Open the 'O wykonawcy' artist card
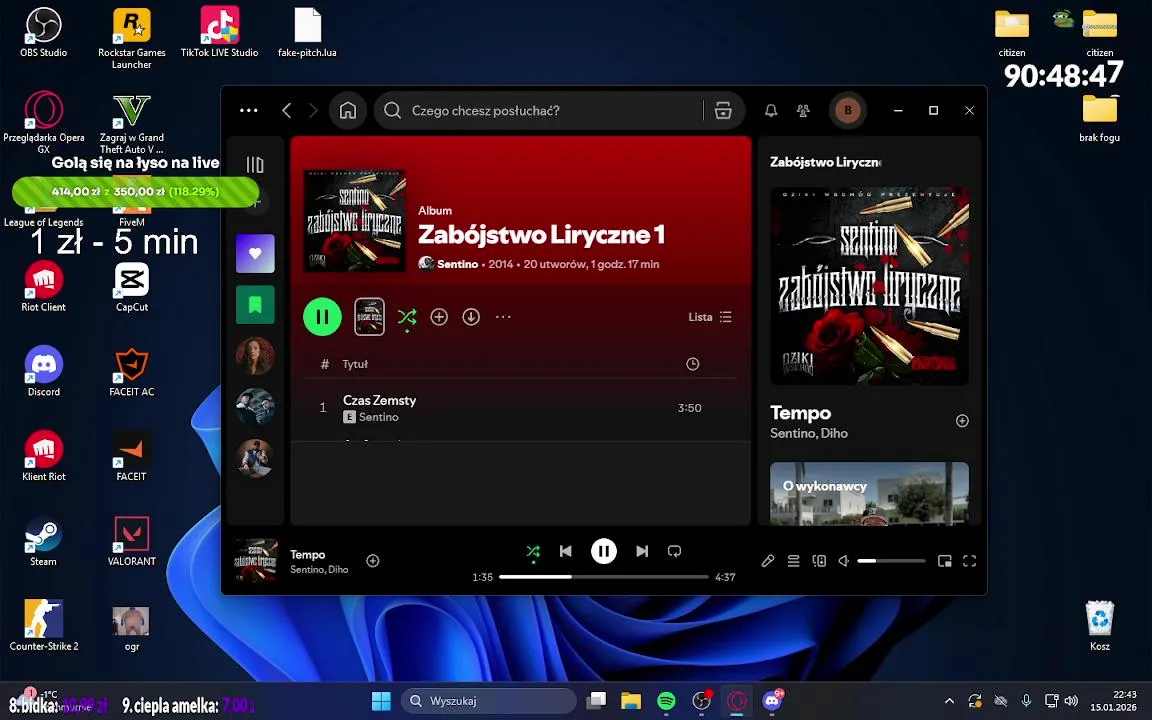Viewport: 1152px width, 720px height. click(869, 493)
